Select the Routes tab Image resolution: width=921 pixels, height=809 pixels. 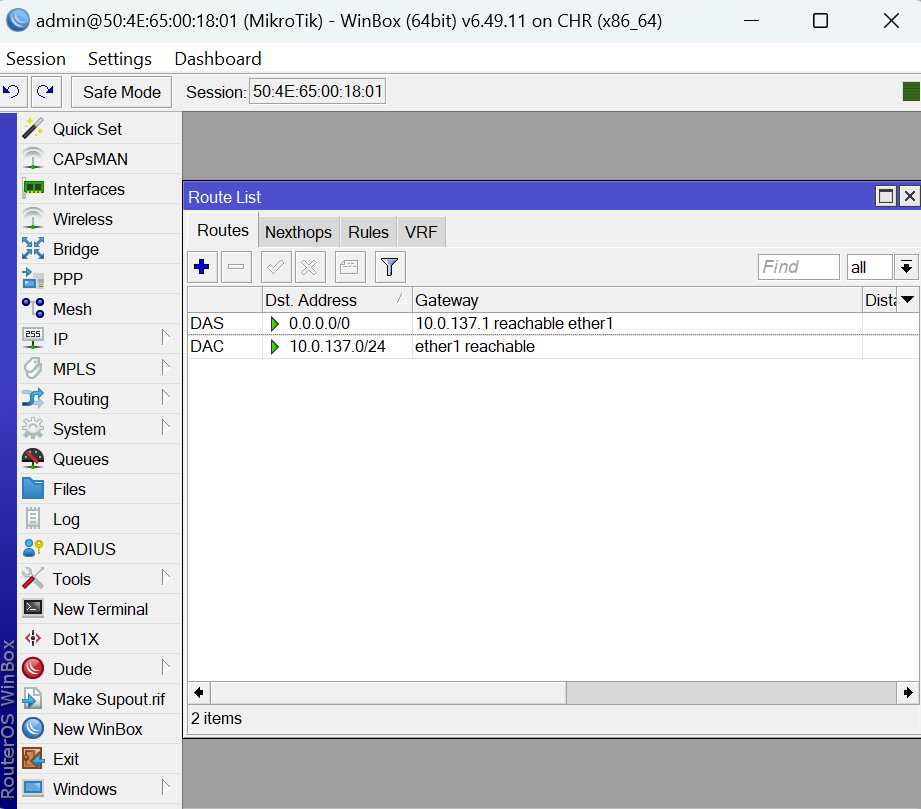click(x=223, y=231)
